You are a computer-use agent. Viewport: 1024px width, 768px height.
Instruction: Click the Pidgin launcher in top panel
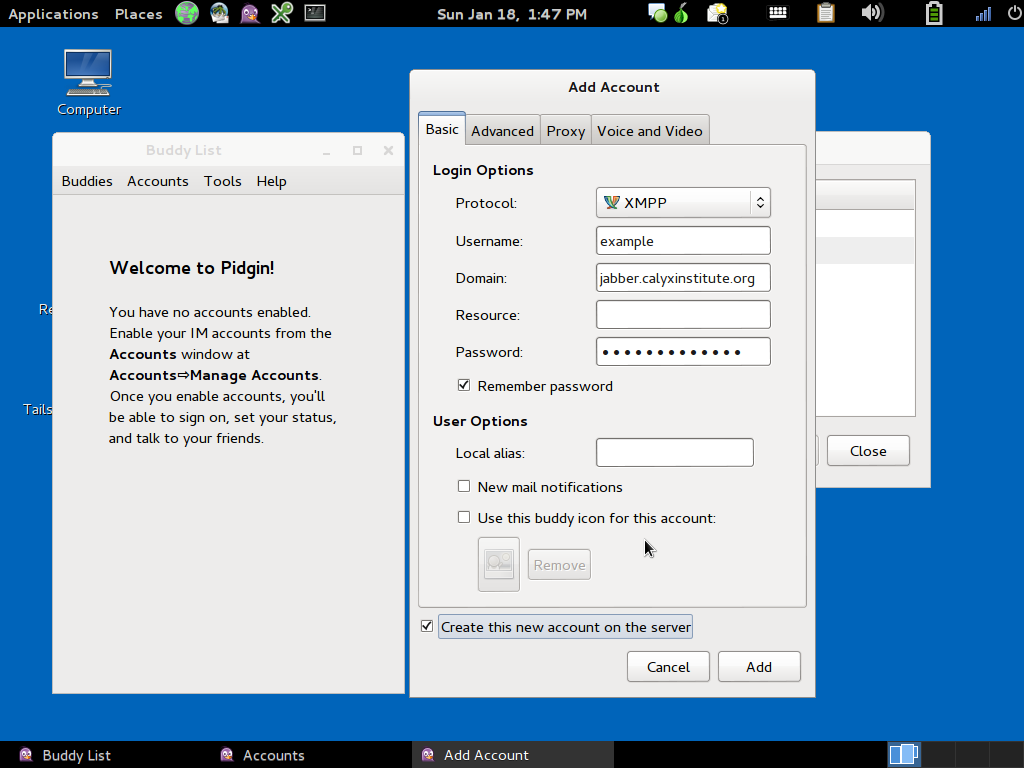click(x=250, y=14)
